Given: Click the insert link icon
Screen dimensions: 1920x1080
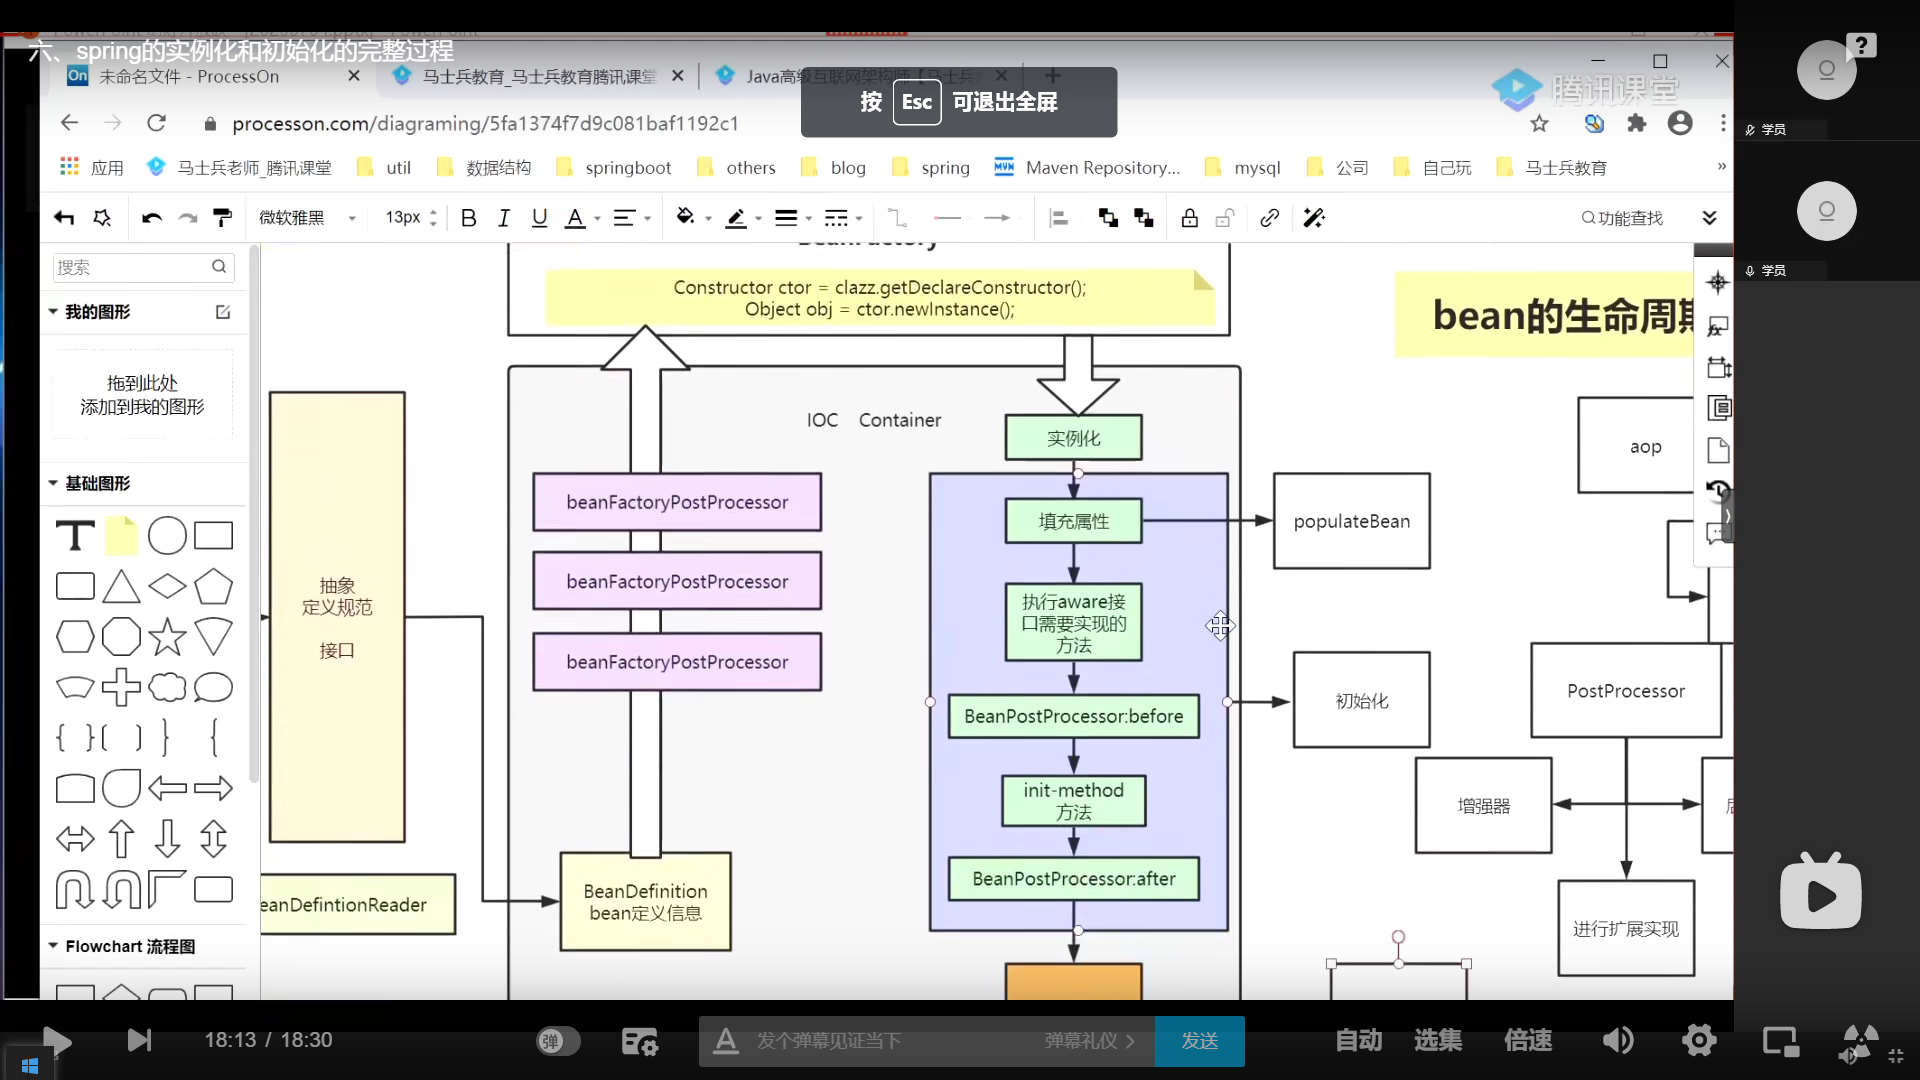Looking at the screenshot, I should [1269, 218].
